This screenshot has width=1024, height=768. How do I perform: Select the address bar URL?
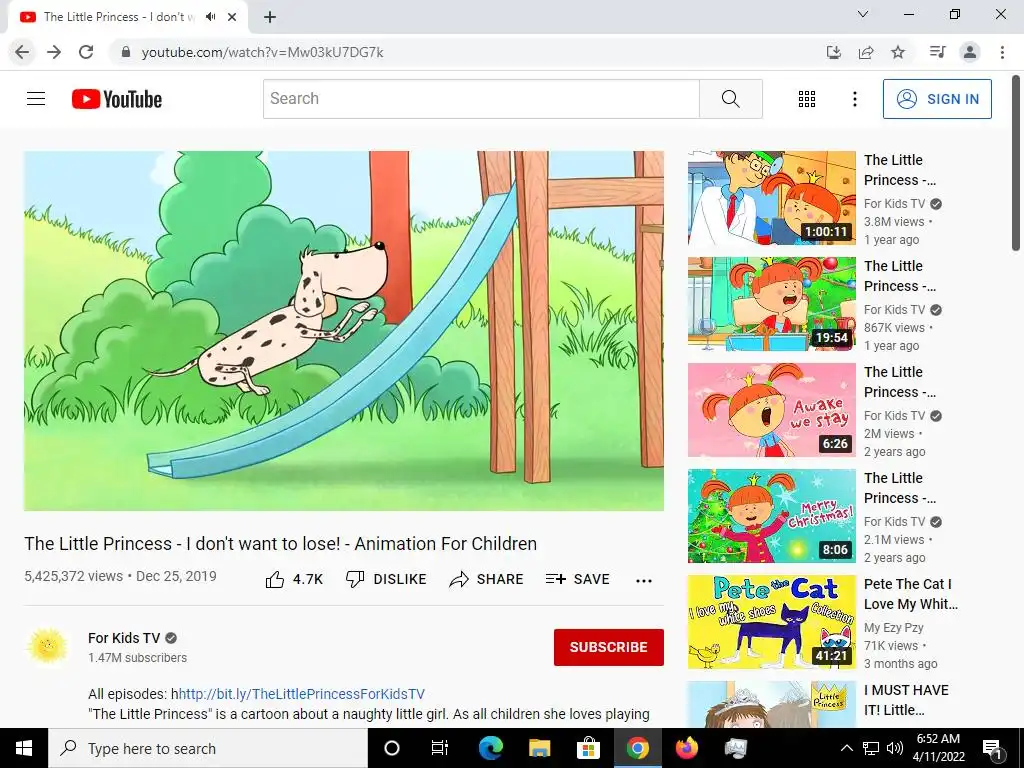point(263,52)
